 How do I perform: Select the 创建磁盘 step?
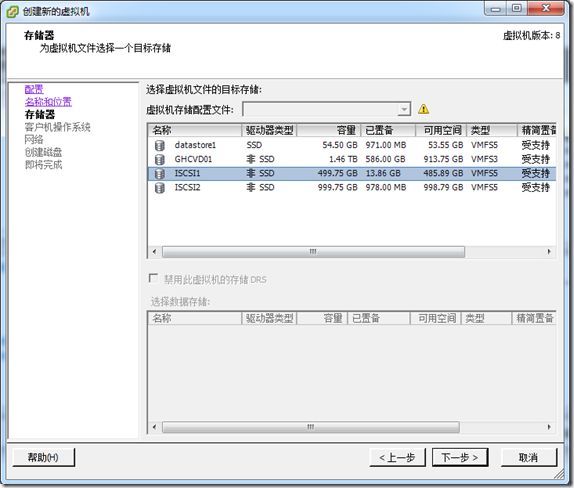click(x=43, y=152)
